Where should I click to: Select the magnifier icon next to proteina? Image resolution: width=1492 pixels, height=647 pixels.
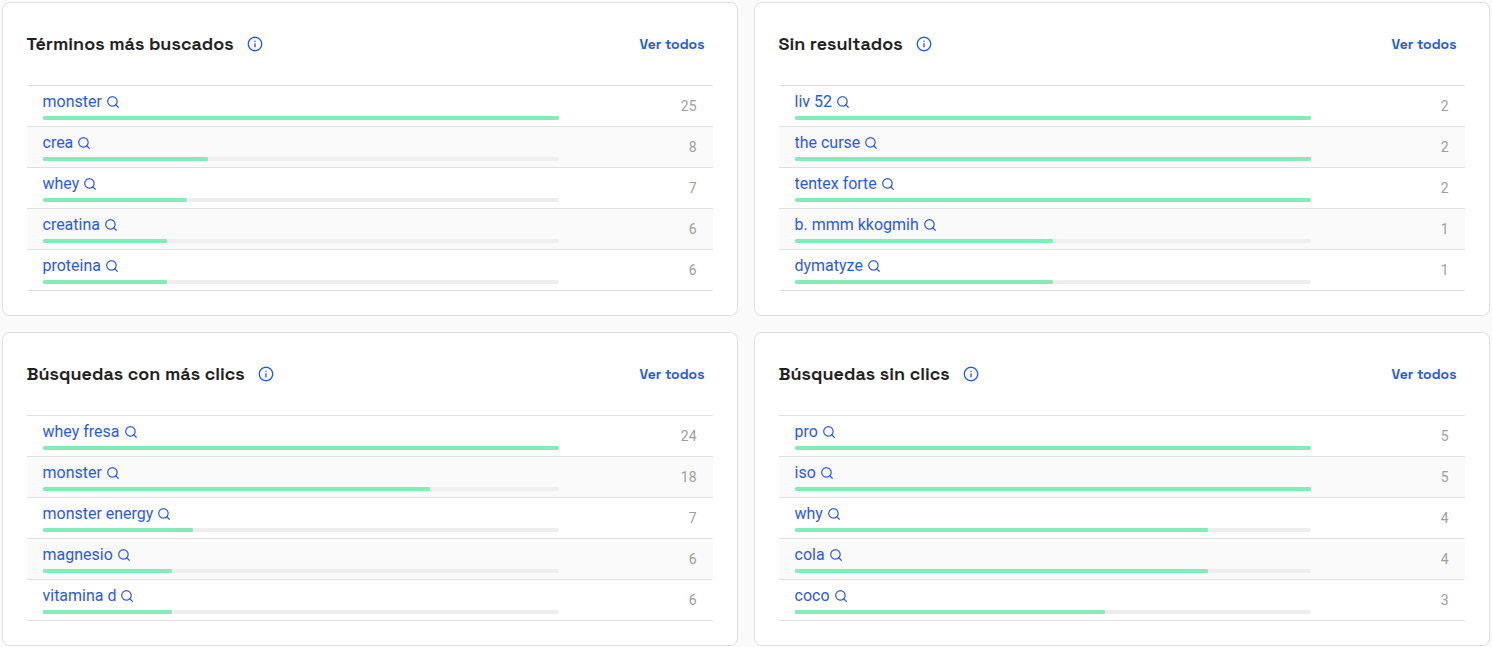(x=112, y=266)
